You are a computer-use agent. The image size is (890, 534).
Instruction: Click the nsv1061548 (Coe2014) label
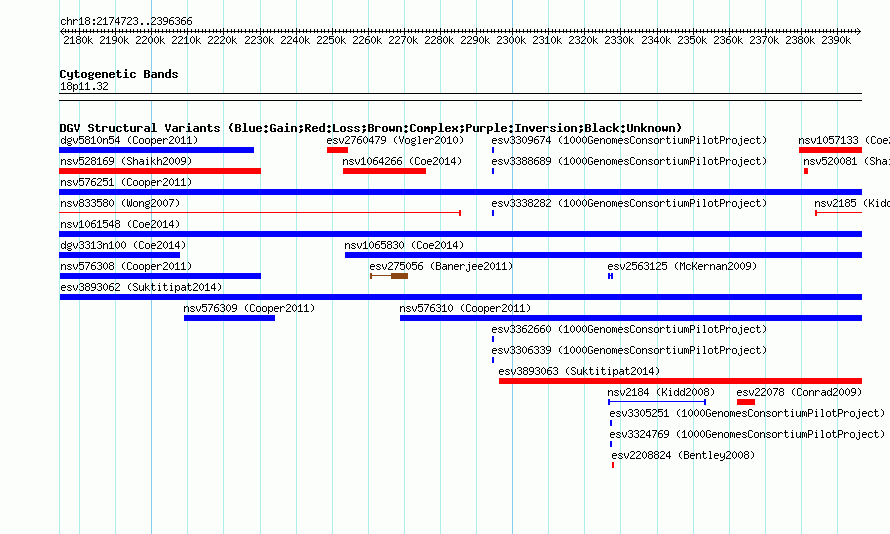pos(120,224)
